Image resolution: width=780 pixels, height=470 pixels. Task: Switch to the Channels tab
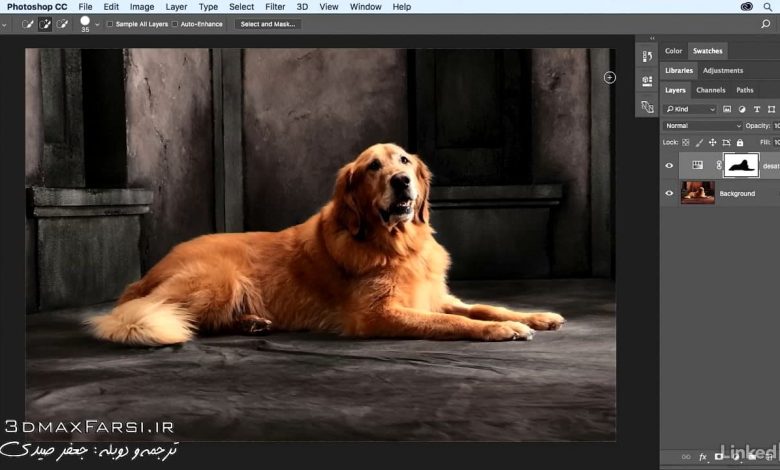point(710,90)
